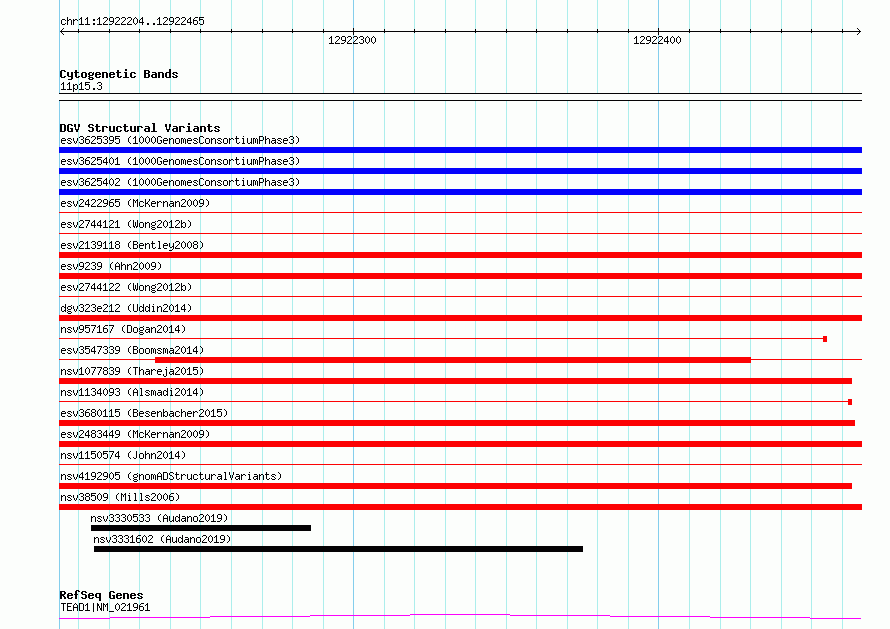890x629 pixels.
Task: Select the esv2139118 (Bentley2008) label
Action: (x=132, y=245)
